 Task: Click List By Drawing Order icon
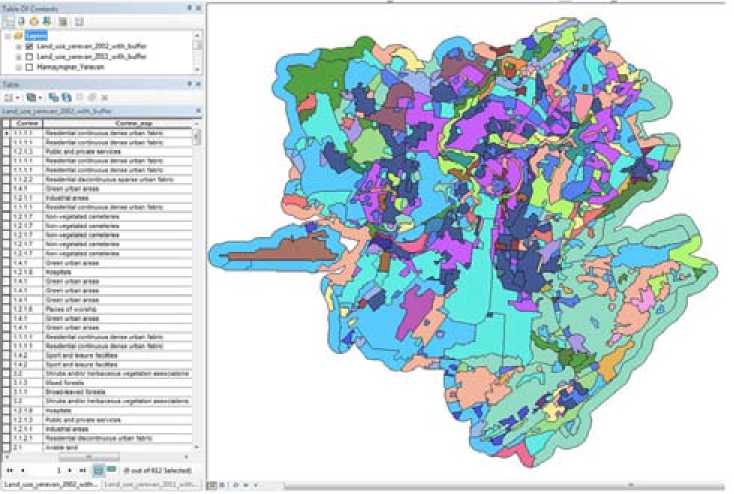[x=10, y=20]
